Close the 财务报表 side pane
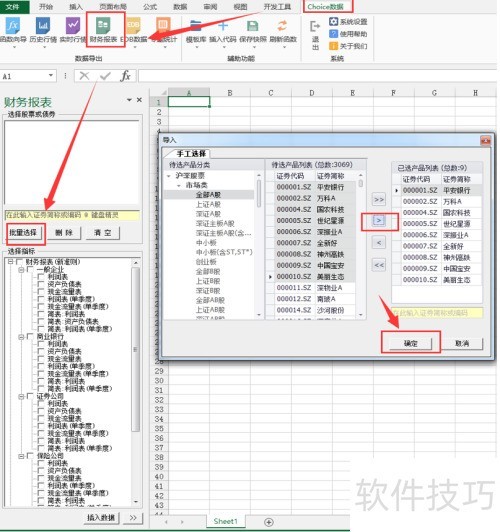The width and height of the screenshot is (500, 532). tap(139, 100)
